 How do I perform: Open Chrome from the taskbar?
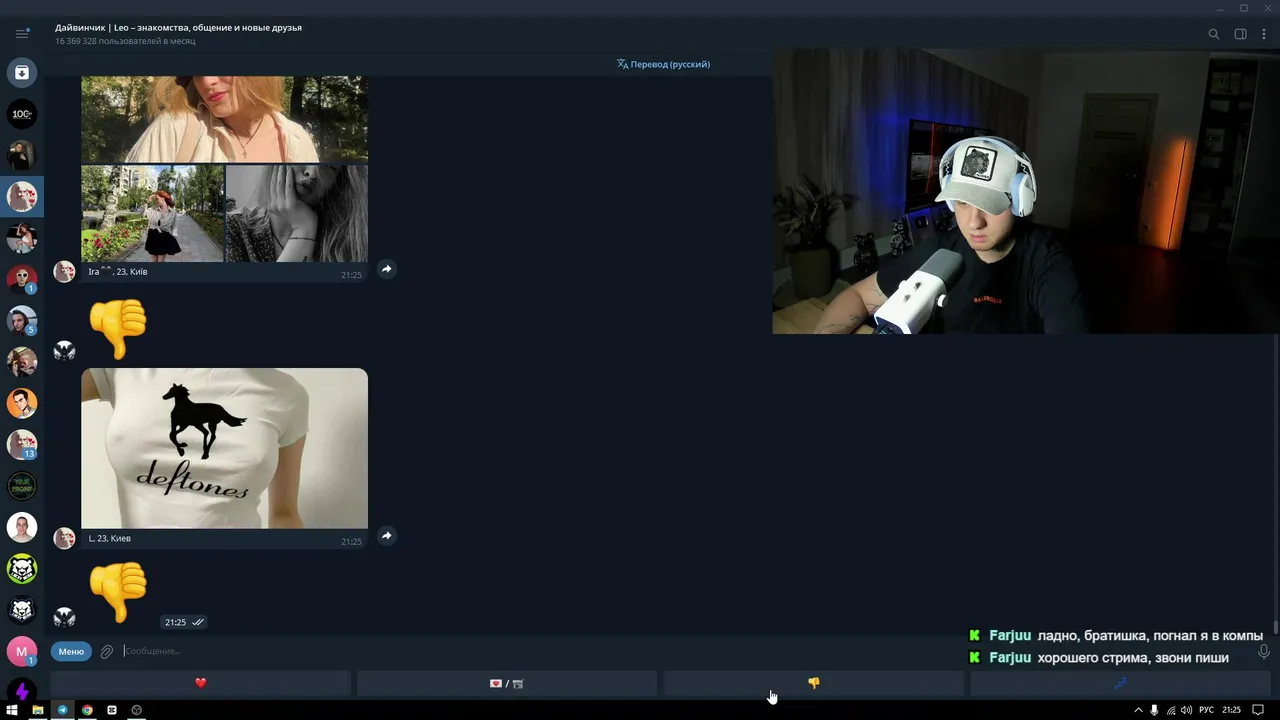(x=87, y=710)
